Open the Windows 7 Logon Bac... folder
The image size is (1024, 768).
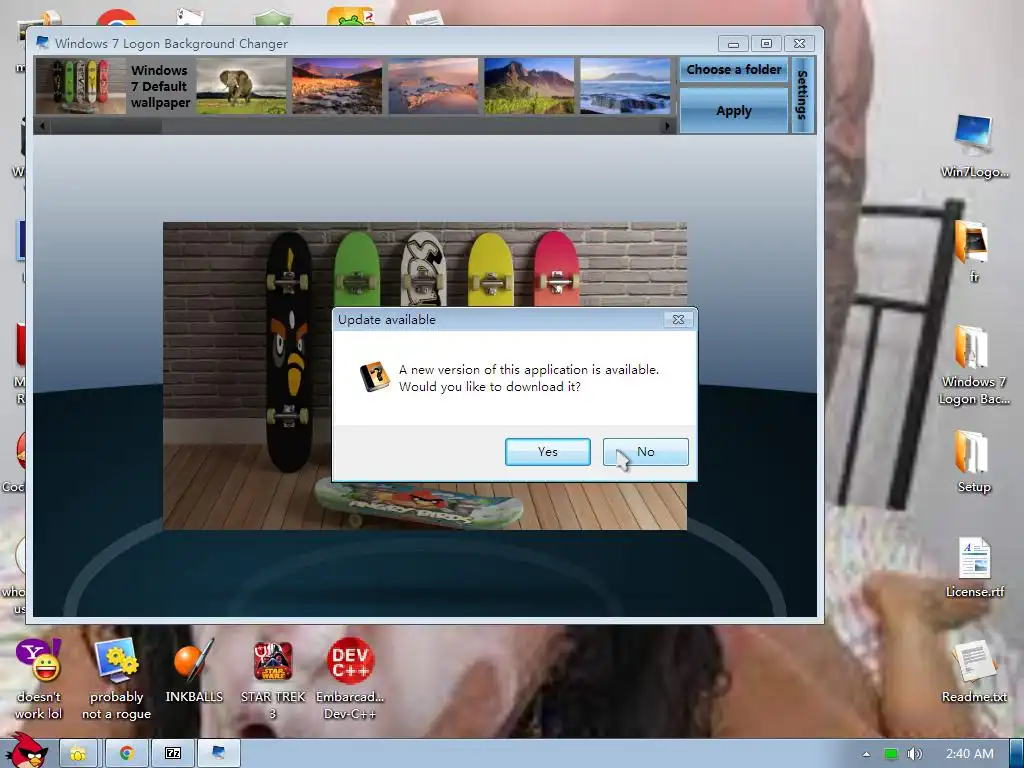pos(974,364)
